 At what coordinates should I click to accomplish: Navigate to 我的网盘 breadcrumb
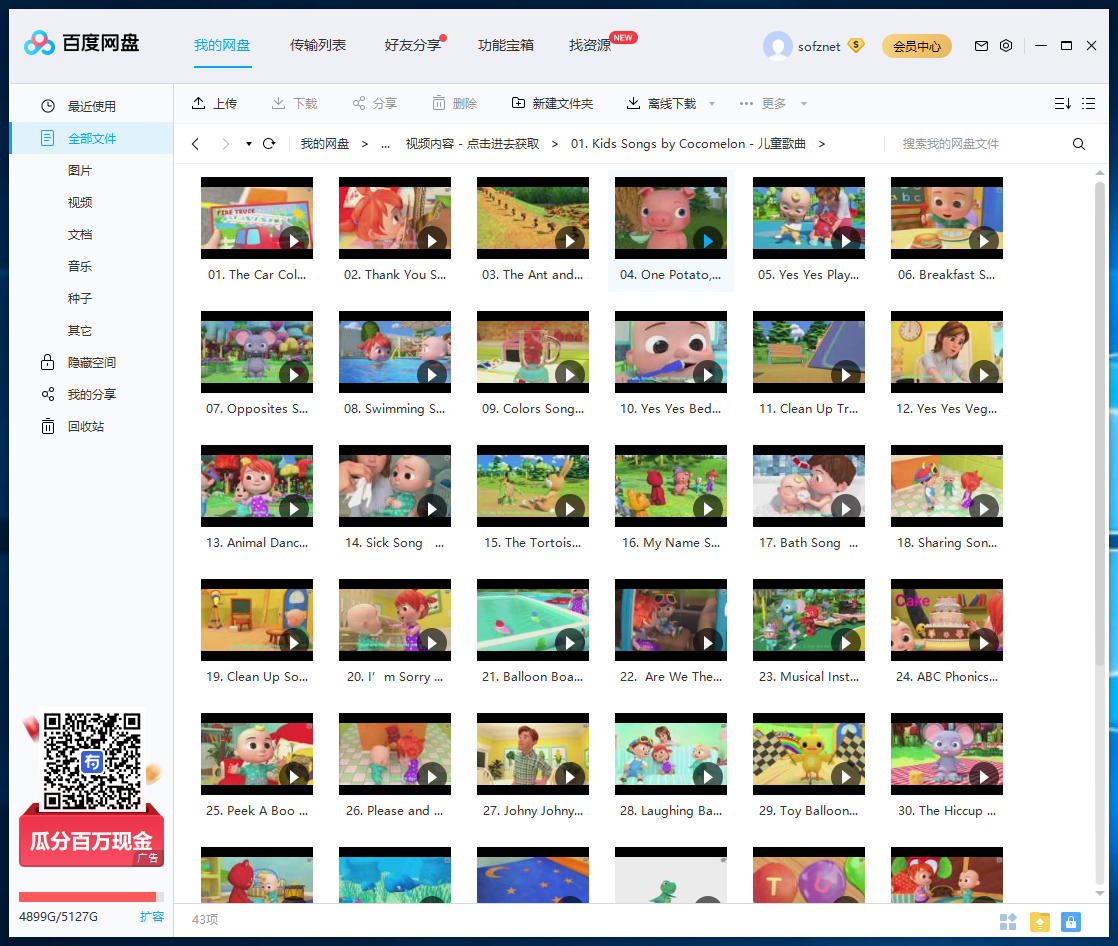tap(324, 144)
